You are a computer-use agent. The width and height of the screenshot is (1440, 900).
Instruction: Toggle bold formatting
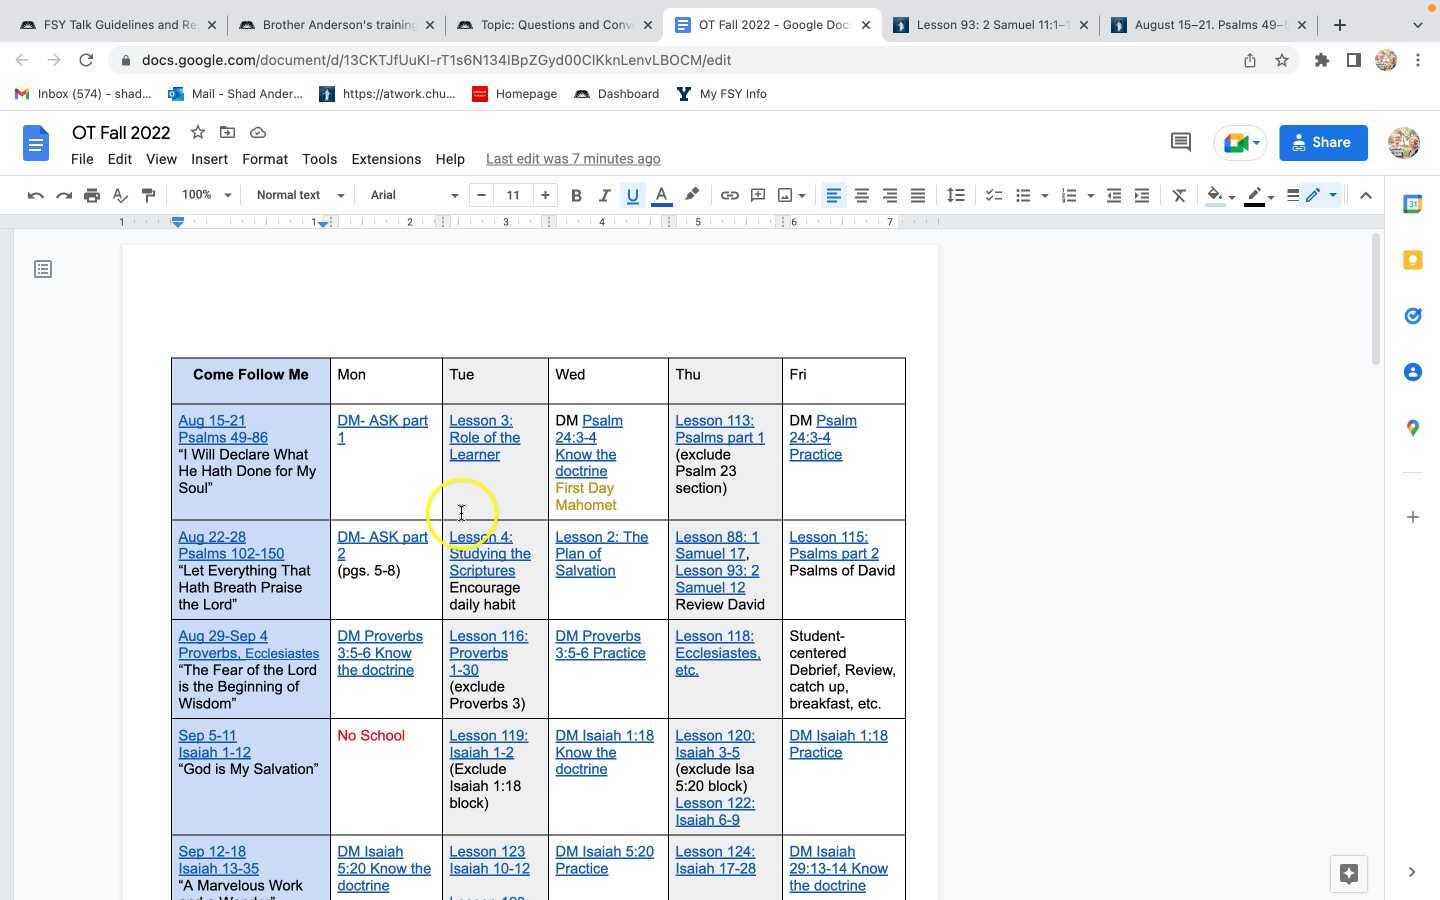(x=576, y=195)
